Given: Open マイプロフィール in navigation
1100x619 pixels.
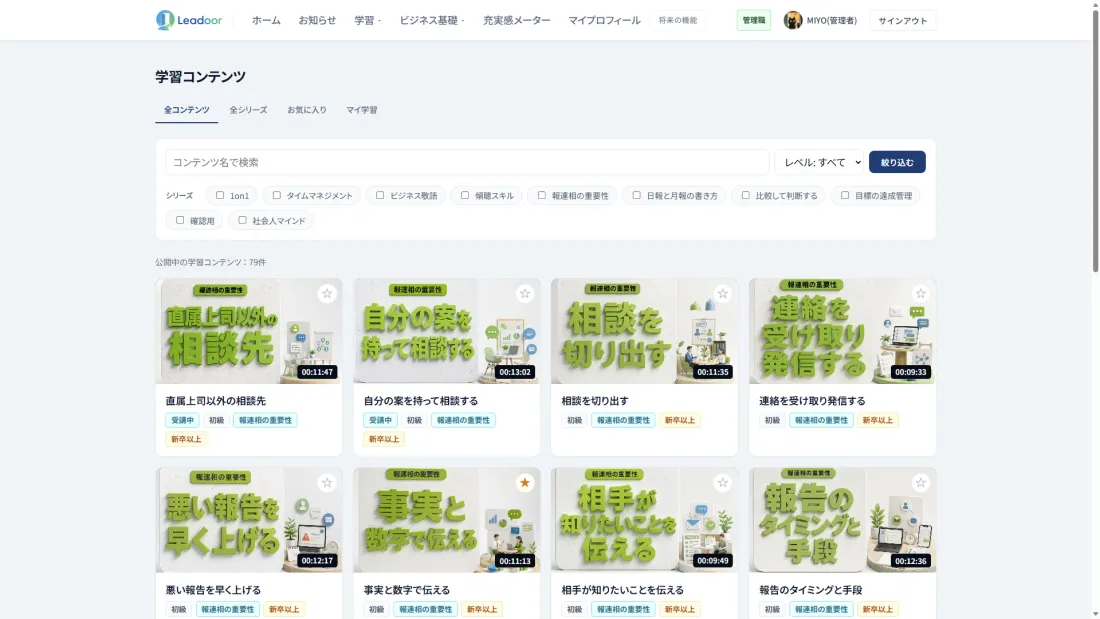Looking at the screenshot, I should (604, 20).
